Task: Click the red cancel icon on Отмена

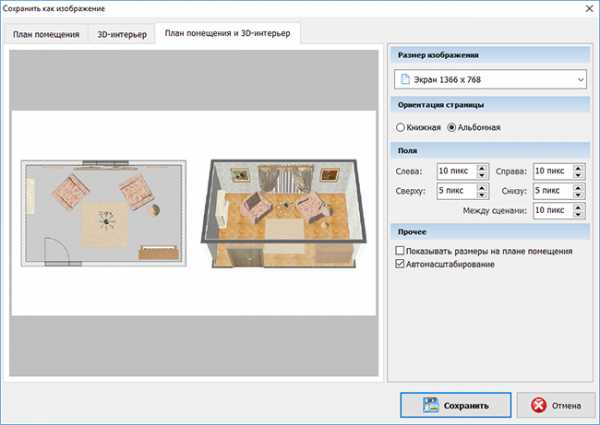Action: (x=537, y=405)
